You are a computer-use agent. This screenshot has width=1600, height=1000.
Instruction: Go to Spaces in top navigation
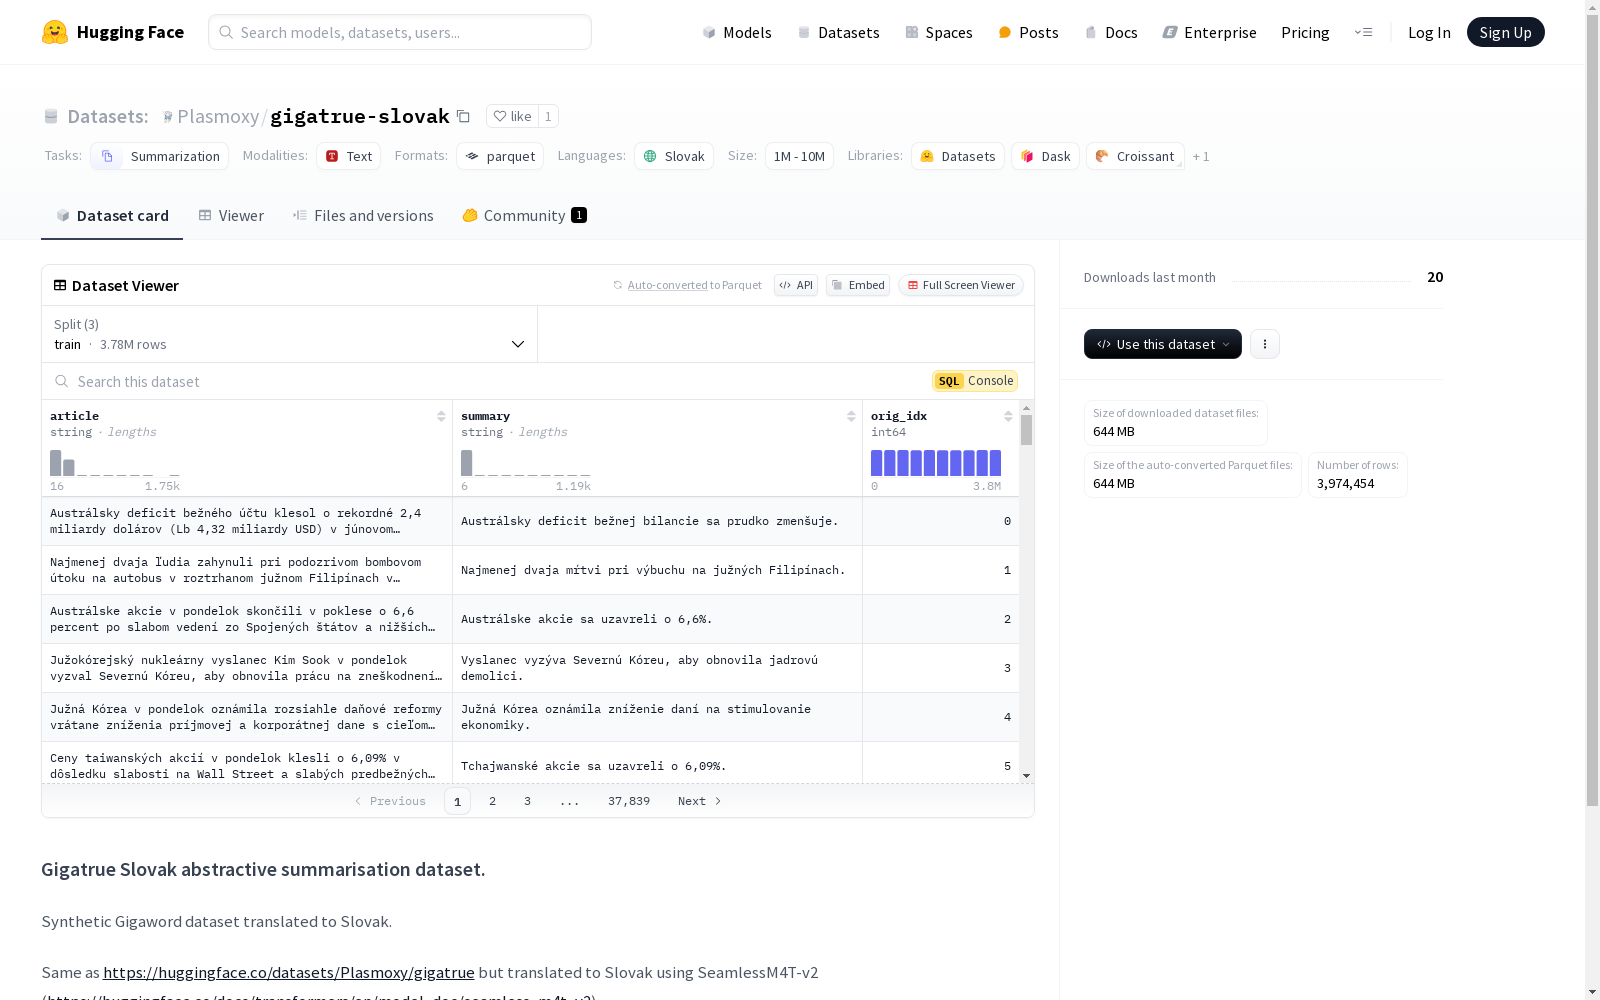click(x=938, y=32)
